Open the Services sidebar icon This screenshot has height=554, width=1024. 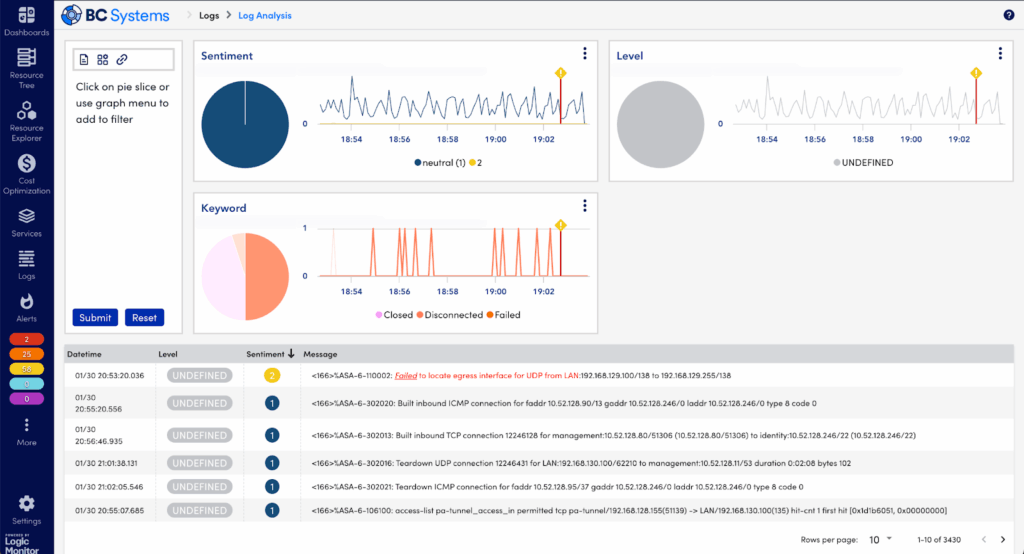(26, 216)
